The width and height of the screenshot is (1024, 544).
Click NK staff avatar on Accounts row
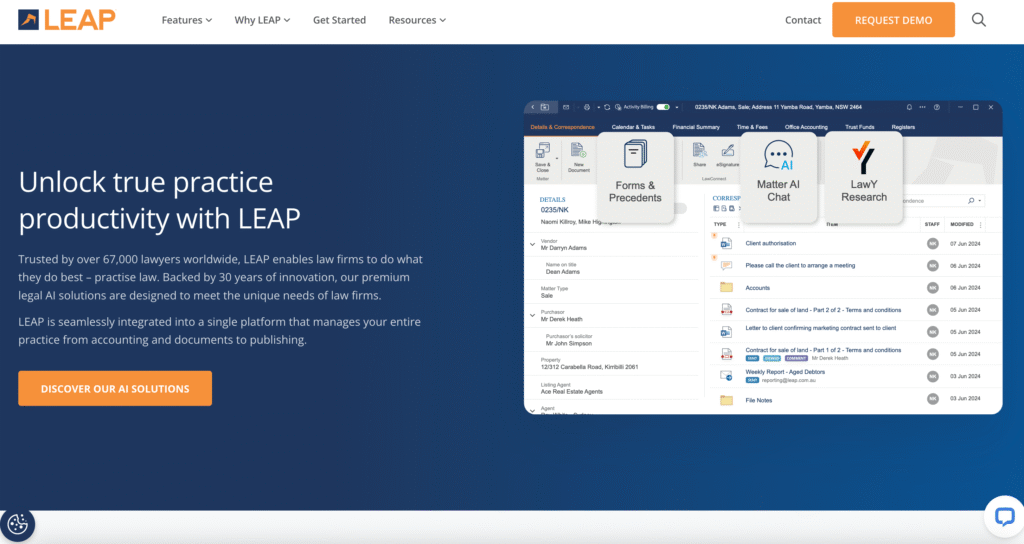point(933,287)
